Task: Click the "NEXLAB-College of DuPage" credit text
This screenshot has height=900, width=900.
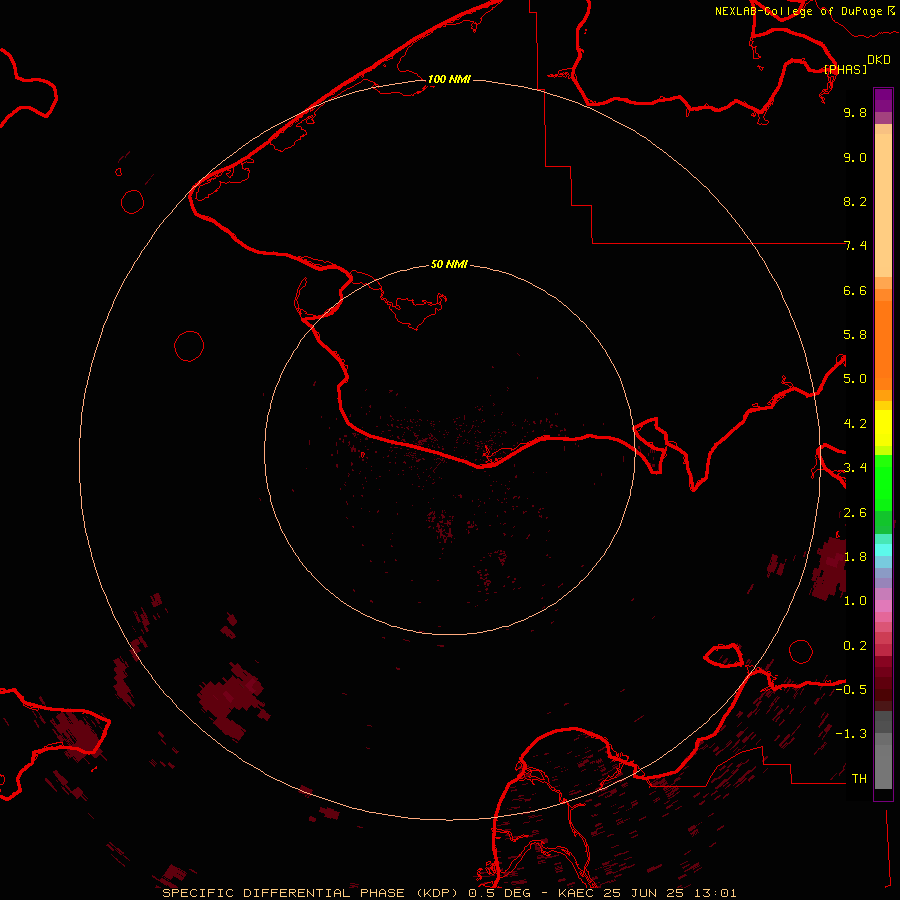Action: click(x=798, y=11)
